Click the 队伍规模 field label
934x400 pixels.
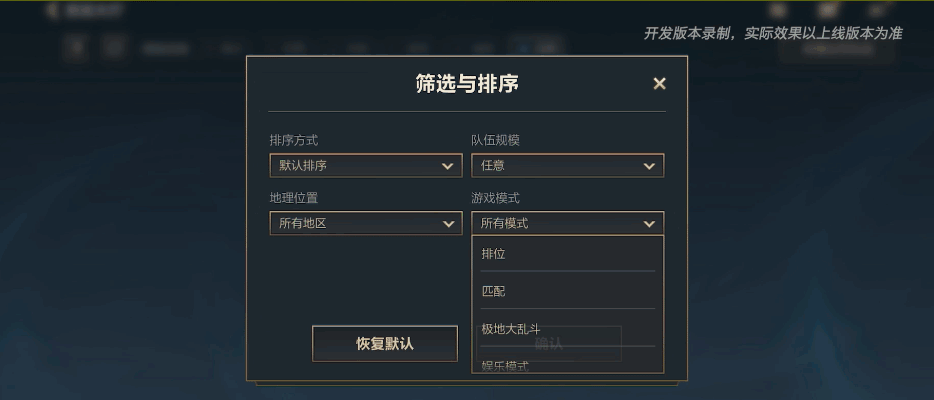(496, 141)
